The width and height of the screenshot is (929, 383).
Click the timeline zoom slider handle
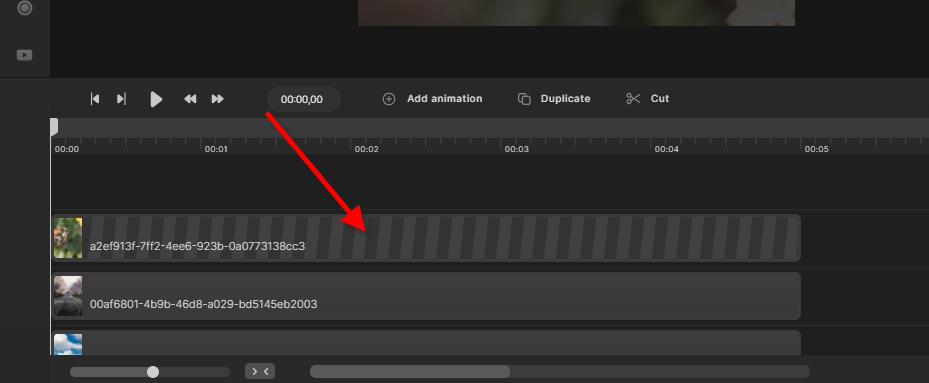(153, 372)
